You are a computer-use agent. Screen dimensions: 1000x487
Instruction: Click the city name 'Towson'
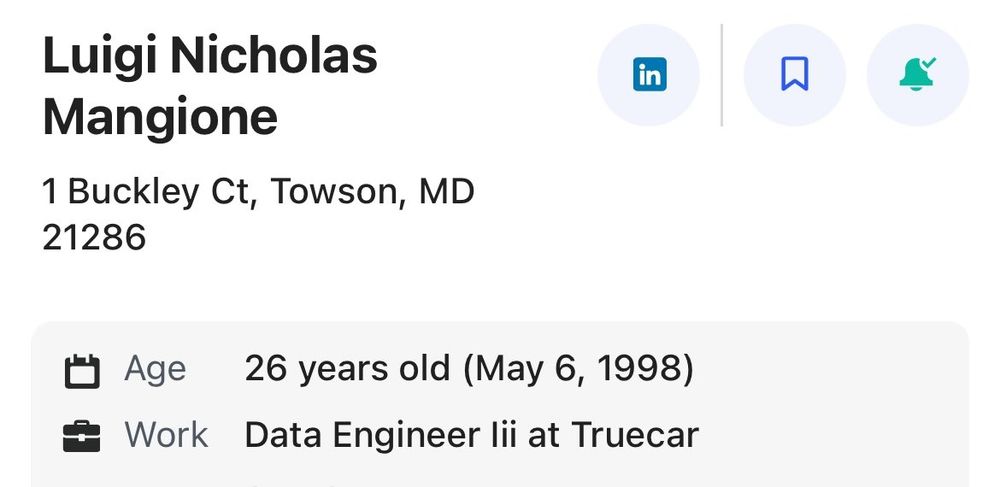coord(337,191)
